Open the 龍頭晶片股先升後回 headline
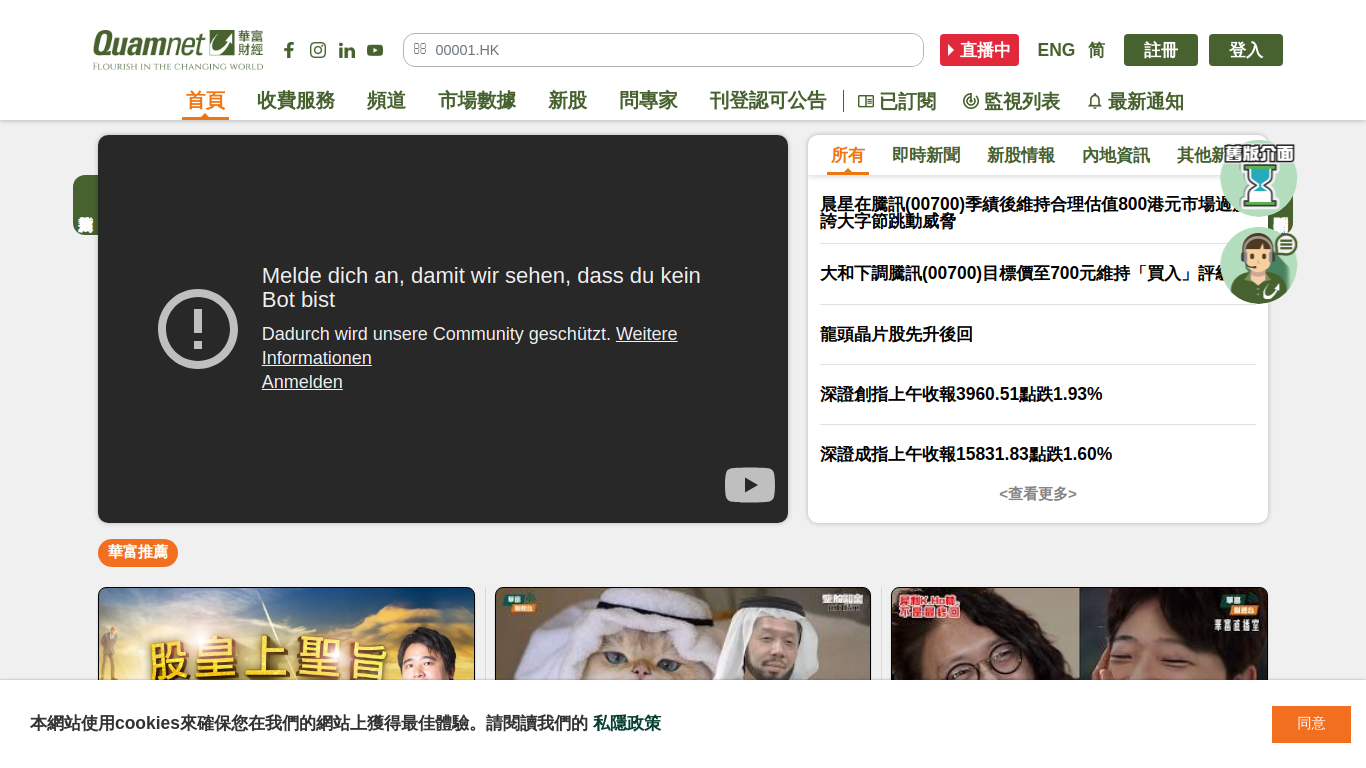This screenshot has width=1366, height=768. pyautogui.click(x=896, y=334)
